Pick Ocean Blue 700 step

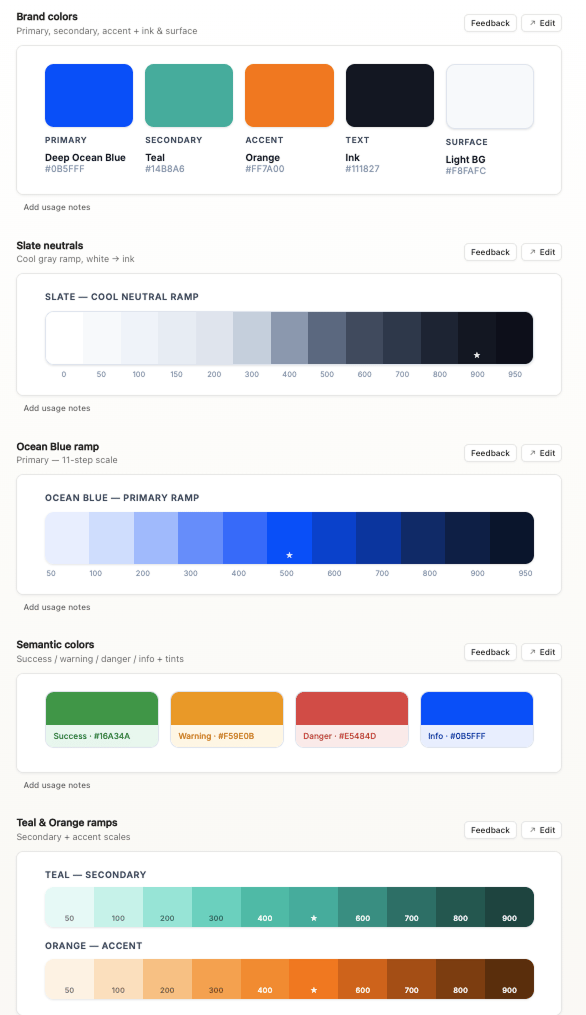coord(379,538)
